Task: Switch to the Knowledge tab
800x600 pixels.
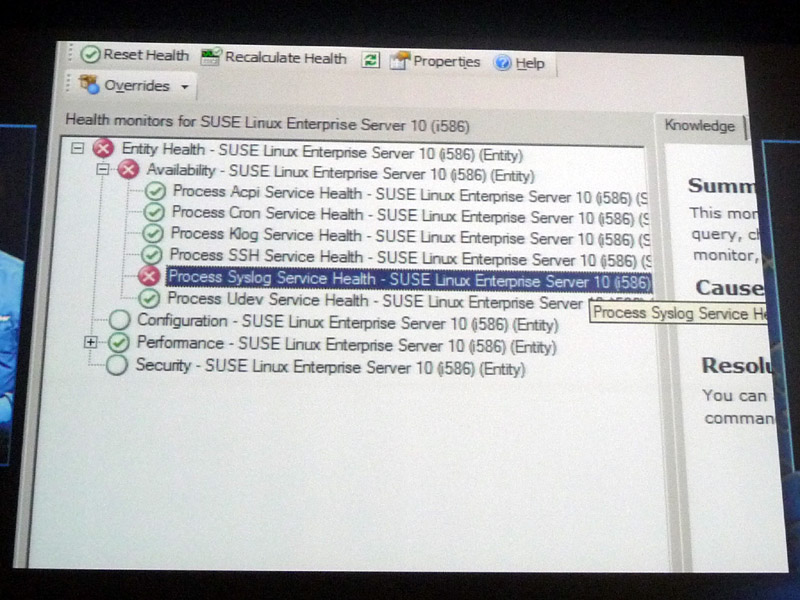Action: click(699, 126)
